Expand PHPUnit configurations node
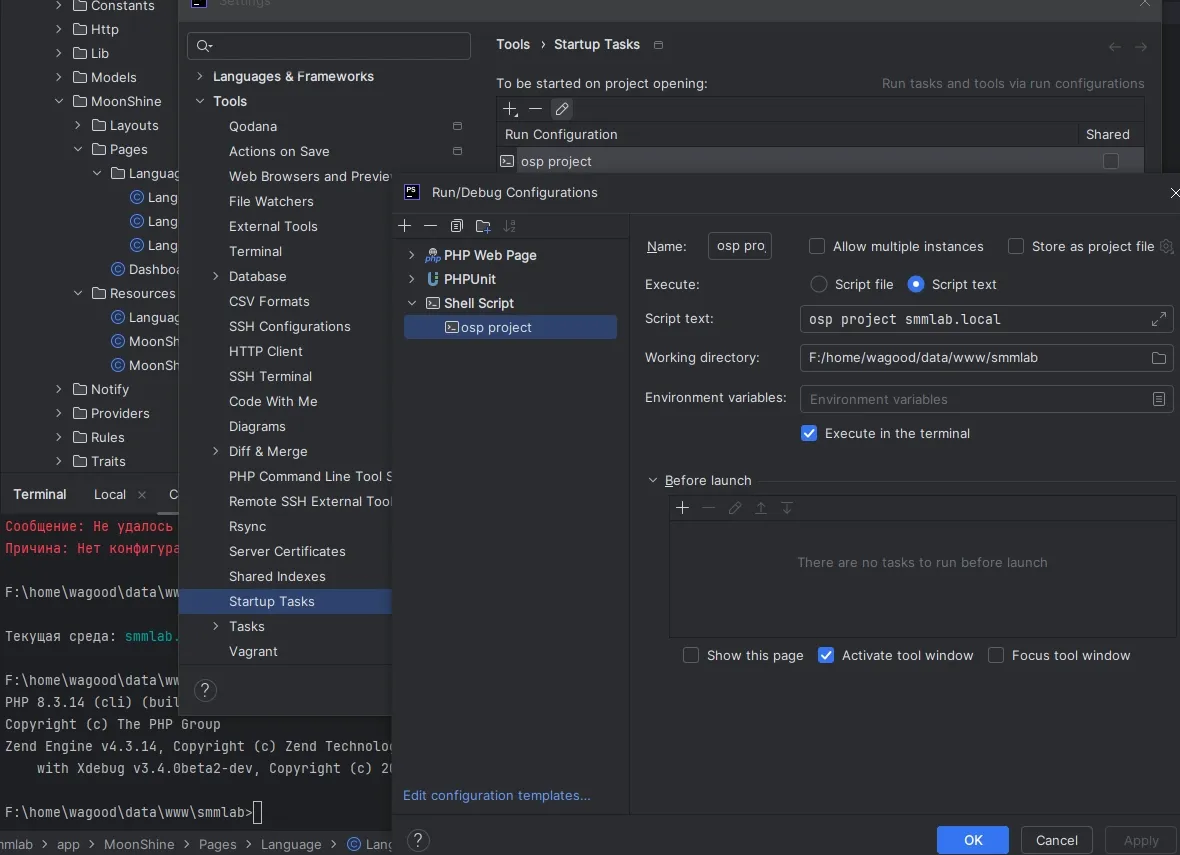Viewport: 1180px width, 855px height. coord(412,279)
